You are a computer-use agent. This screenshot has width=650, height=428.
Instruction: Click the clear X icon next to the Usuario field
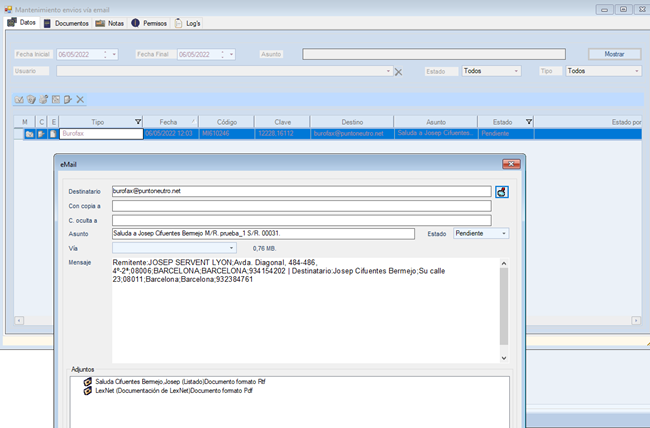(398, 72)
